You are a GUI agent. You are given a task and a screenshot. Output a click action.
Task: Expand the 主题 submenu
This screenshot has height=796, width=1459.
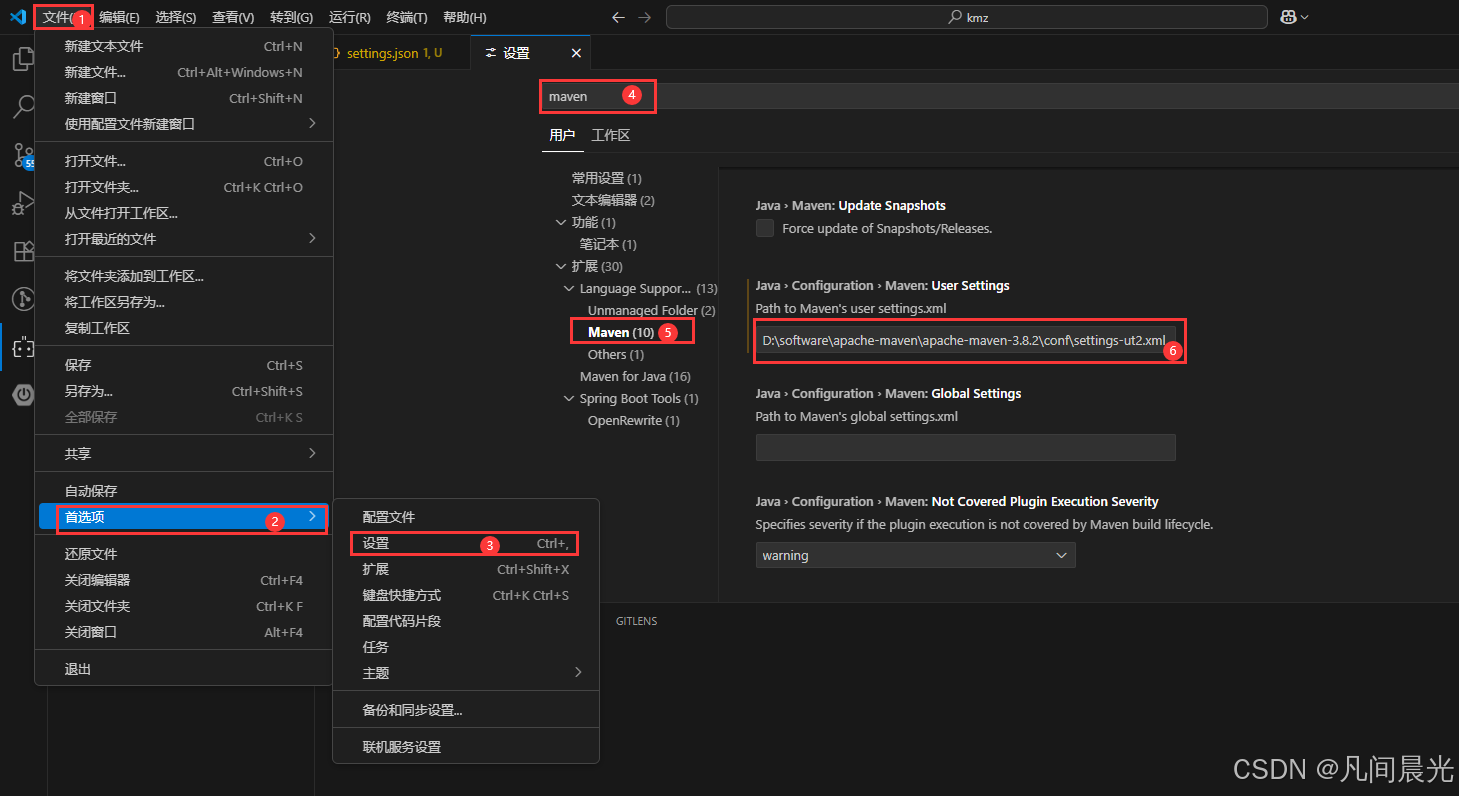(x=466, y=673)
